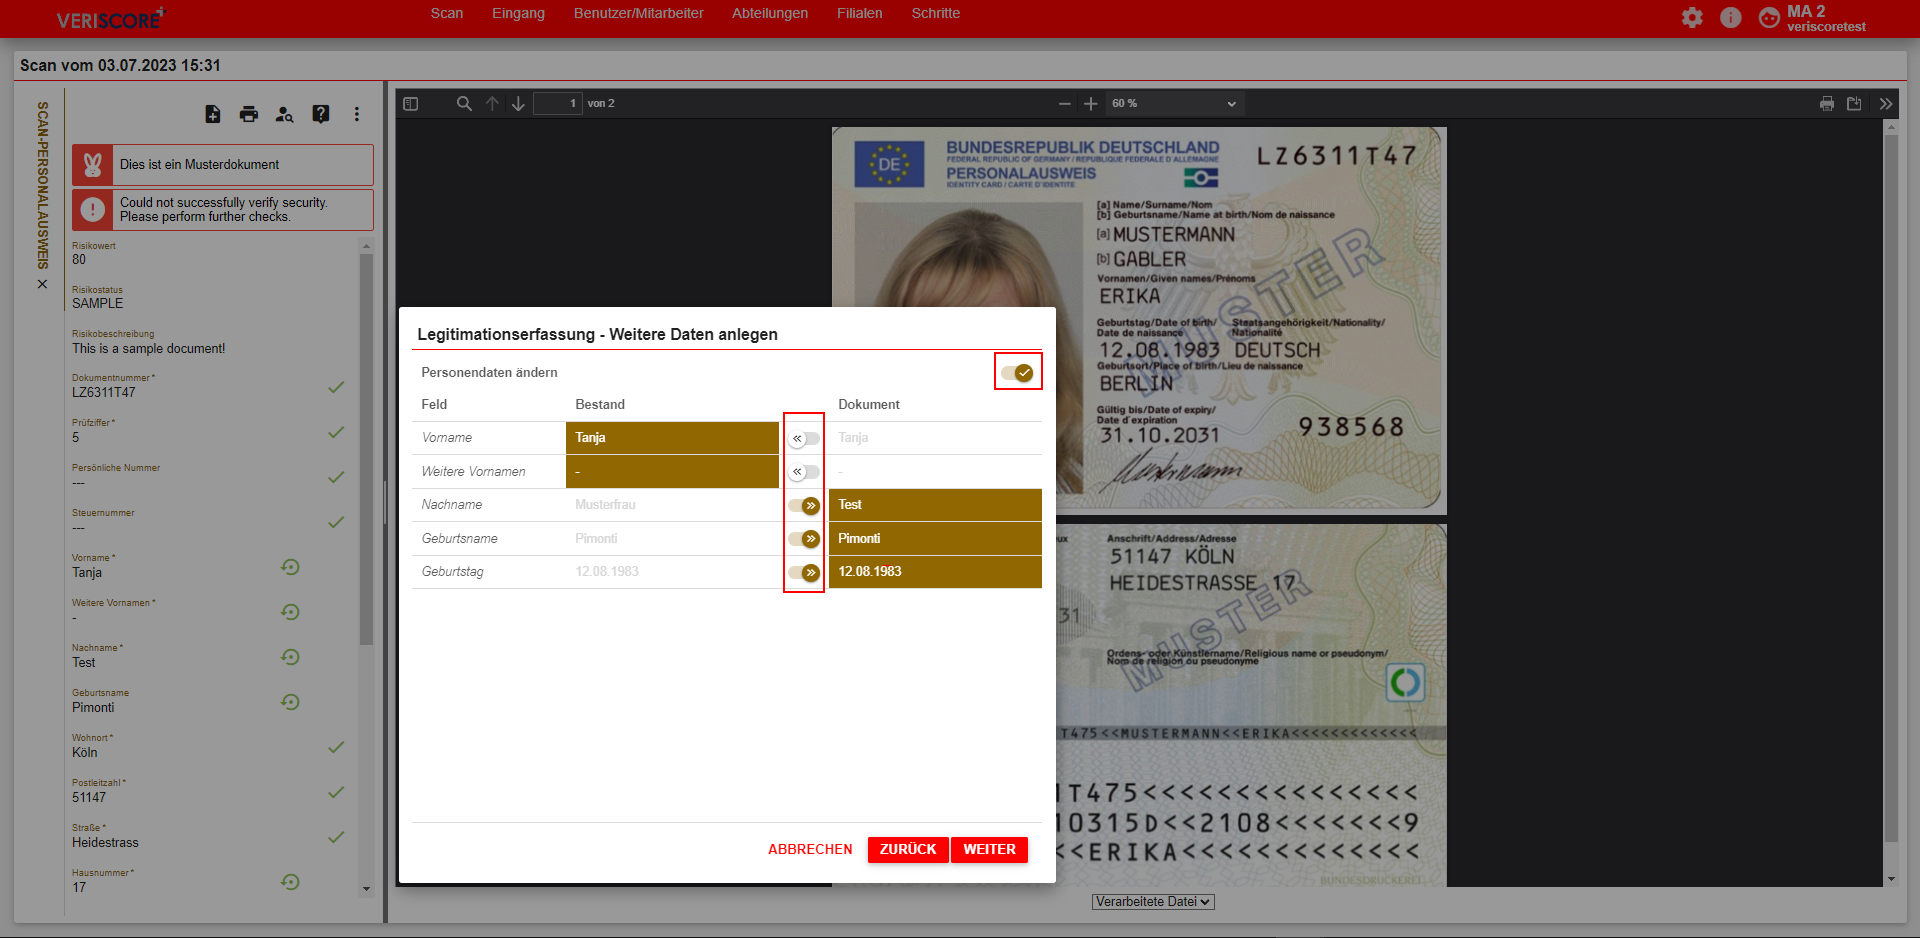Zoom out with the minus icon
The height and width of the screenshot is (938, 1920).
pyautogui.click(x=1065, y=103)
